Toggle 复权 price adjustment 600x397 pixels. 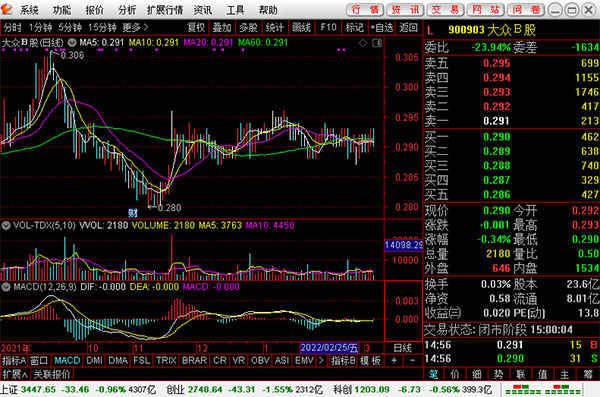coord(196,28)
